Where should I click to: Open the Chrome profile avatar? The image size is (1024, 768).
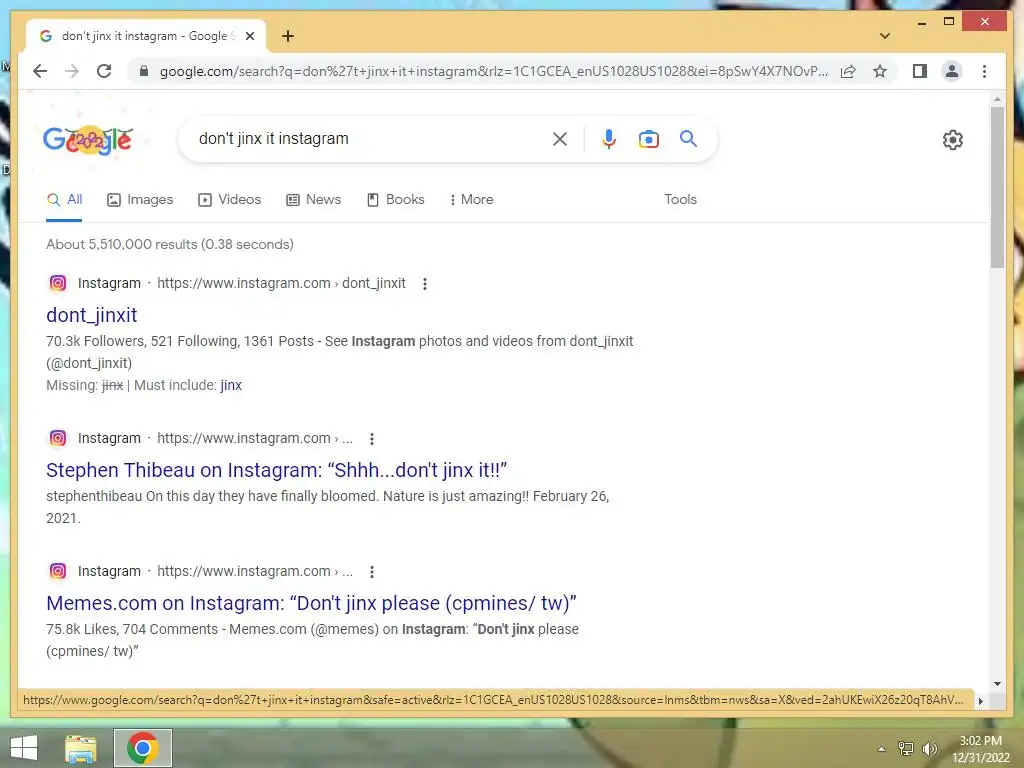click(952, 71)
